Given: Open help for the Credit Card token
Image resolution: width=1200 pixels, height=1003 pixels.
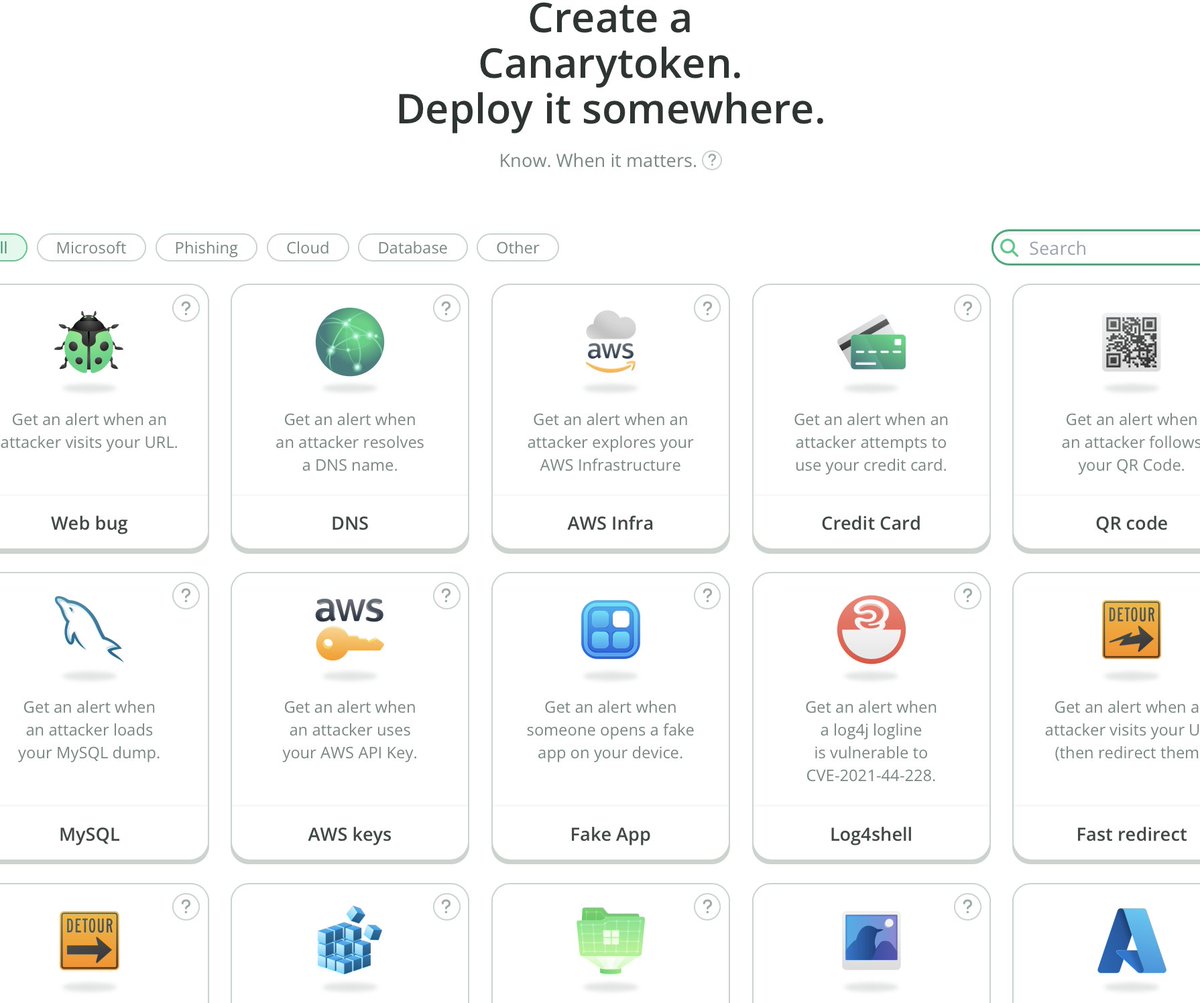Looking at the screenshot, I should (967, 309).
